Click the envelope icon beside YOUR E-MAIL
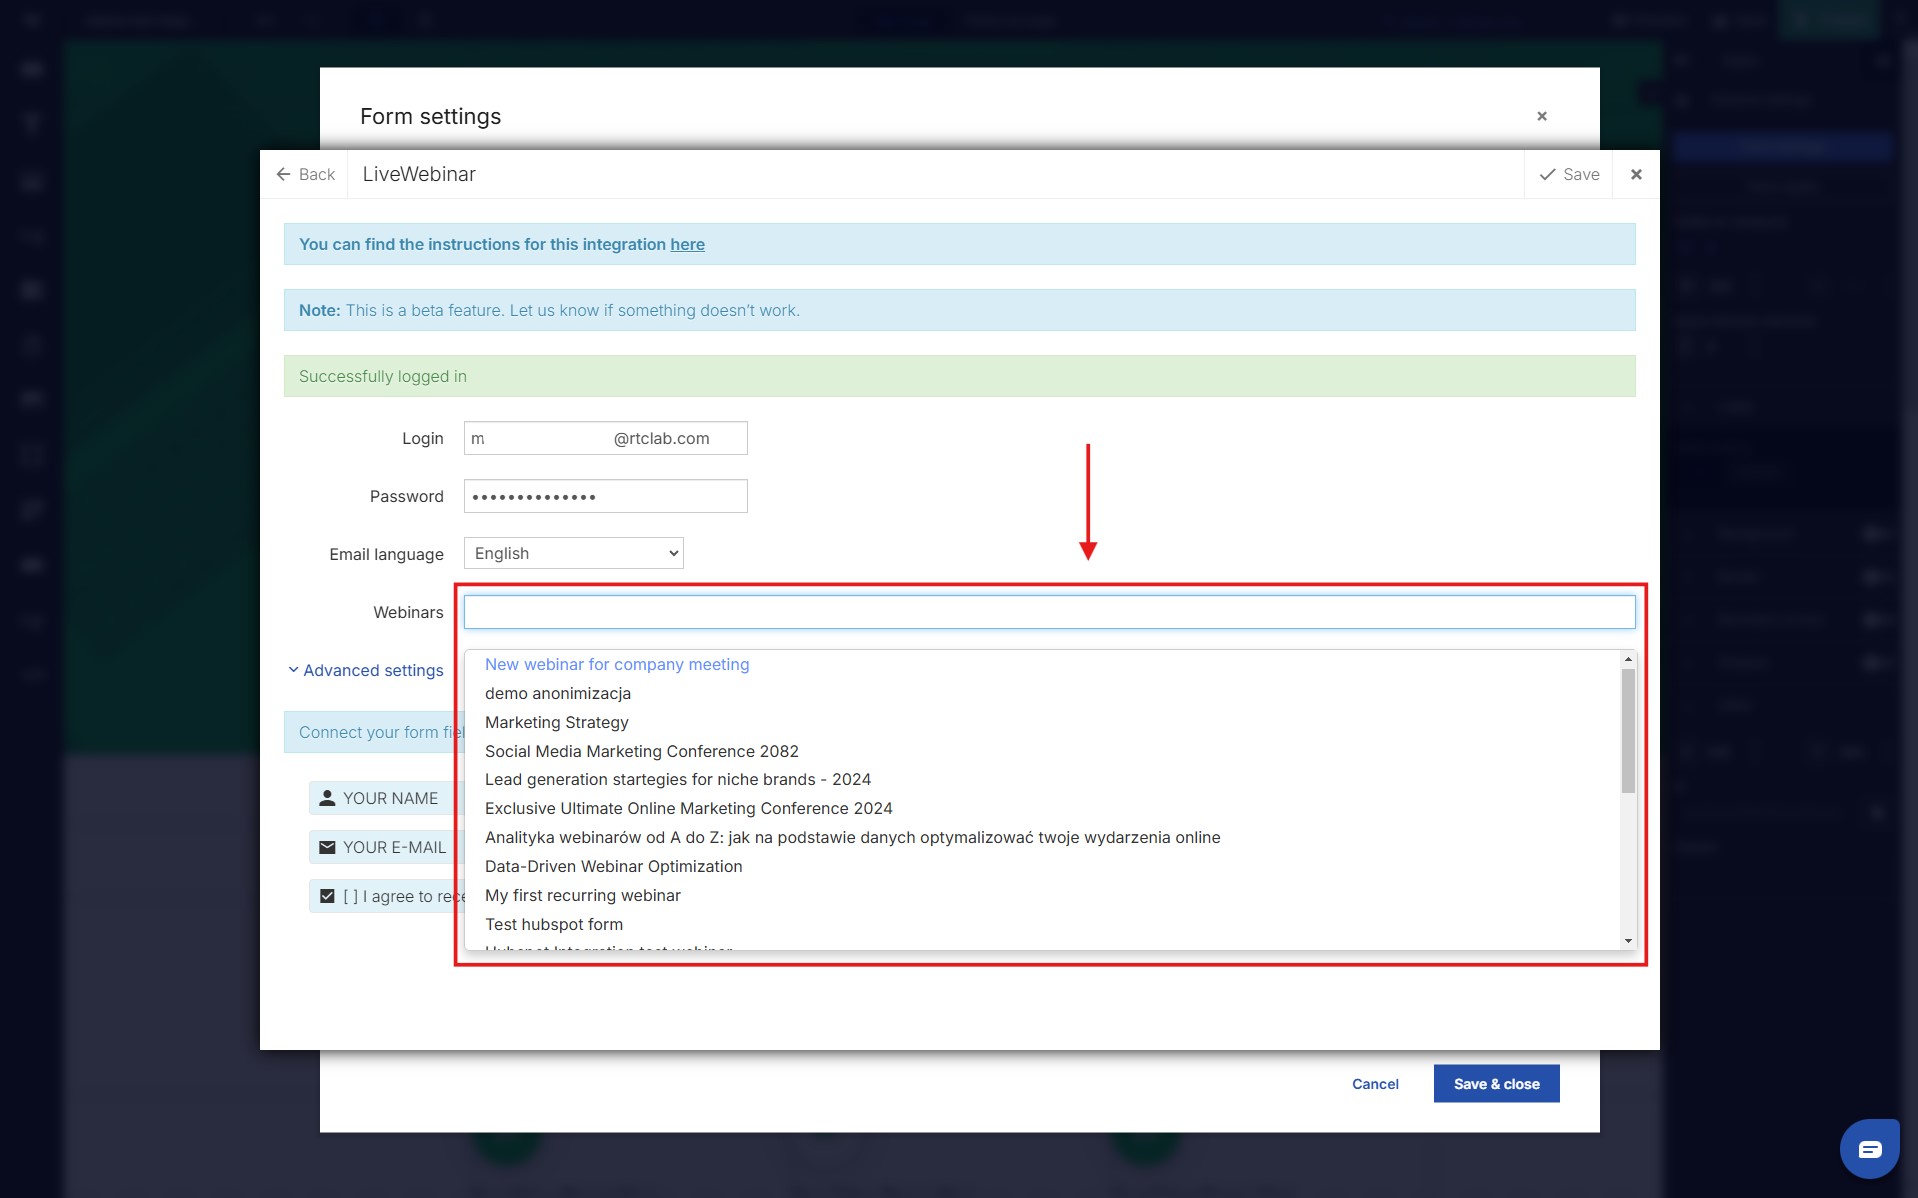 [x=327, y=847]
